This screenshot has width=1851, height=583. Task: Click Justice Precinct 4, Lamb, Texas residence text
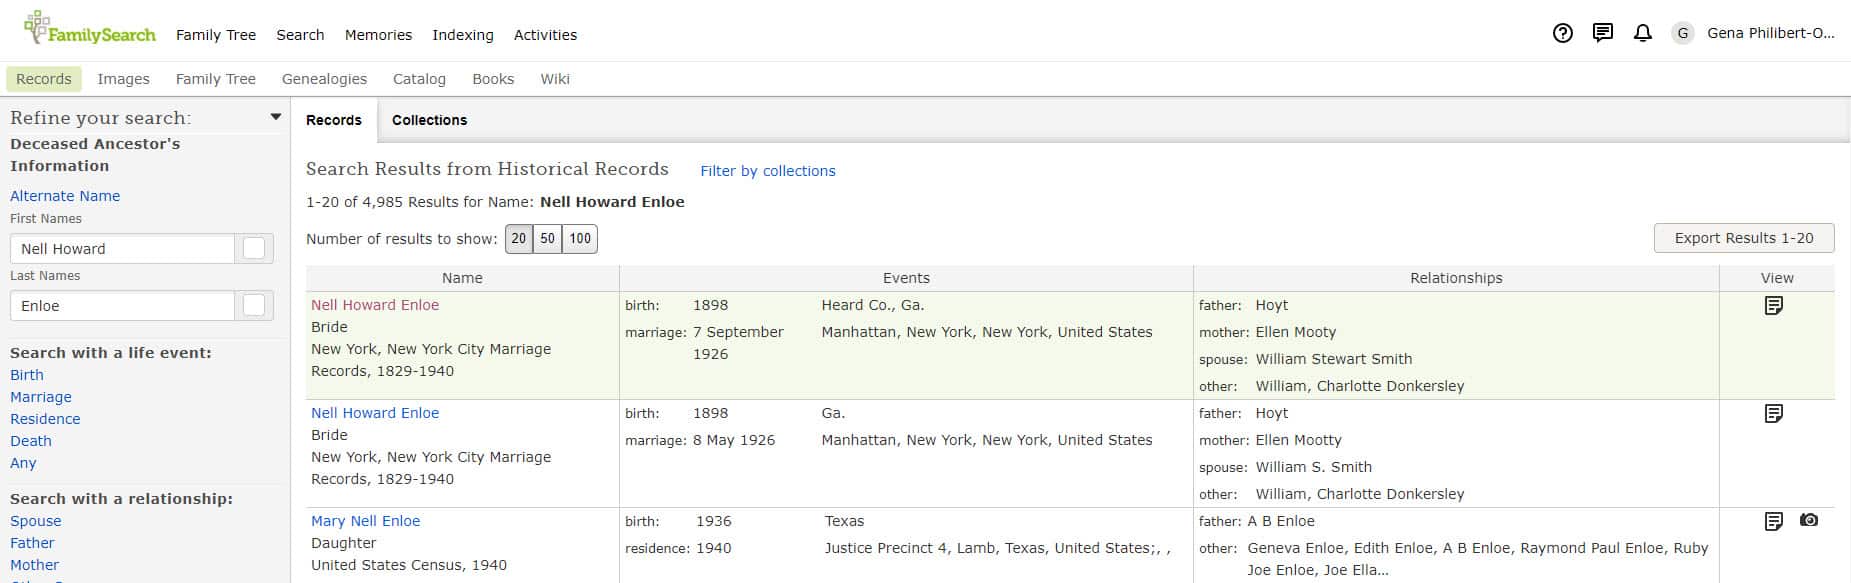pyautogui.click(x=997, y=548)
